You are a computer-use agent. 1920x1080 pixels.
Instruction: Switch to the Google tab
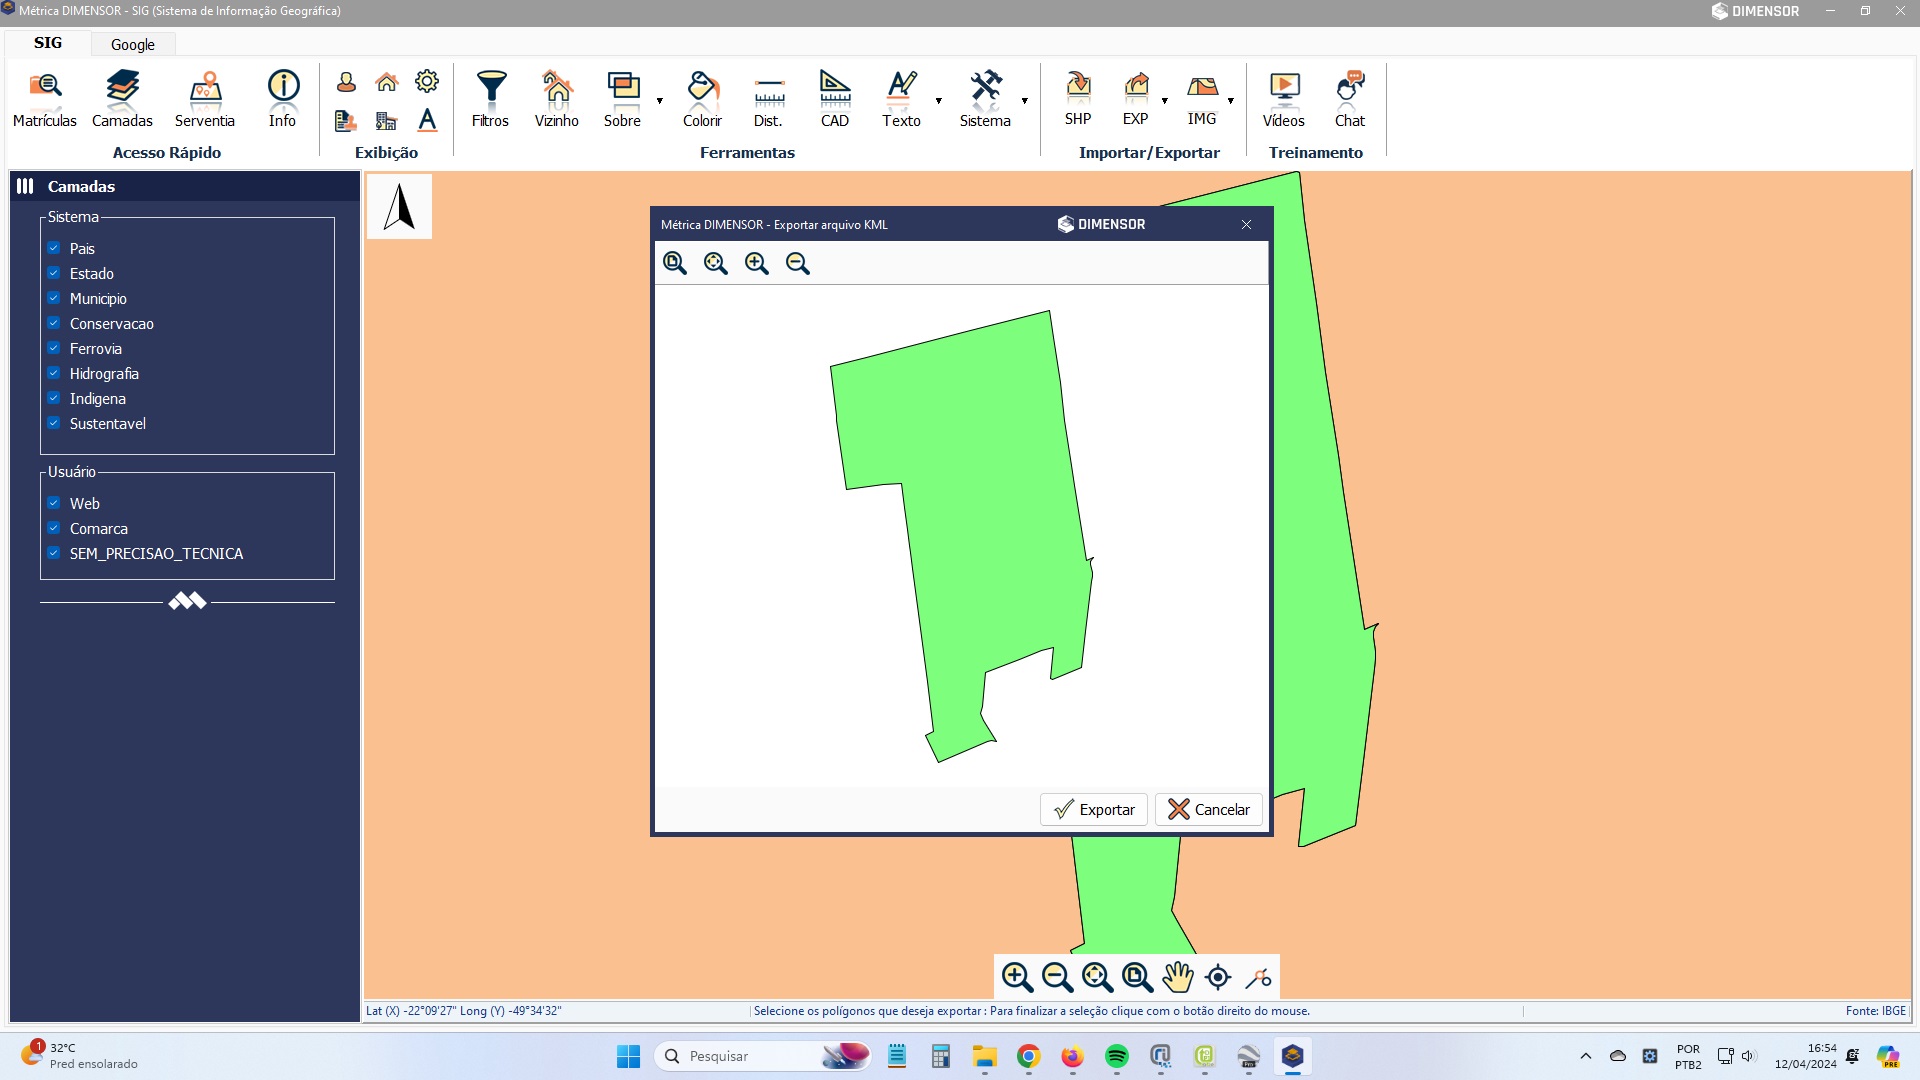pos(133,44)
